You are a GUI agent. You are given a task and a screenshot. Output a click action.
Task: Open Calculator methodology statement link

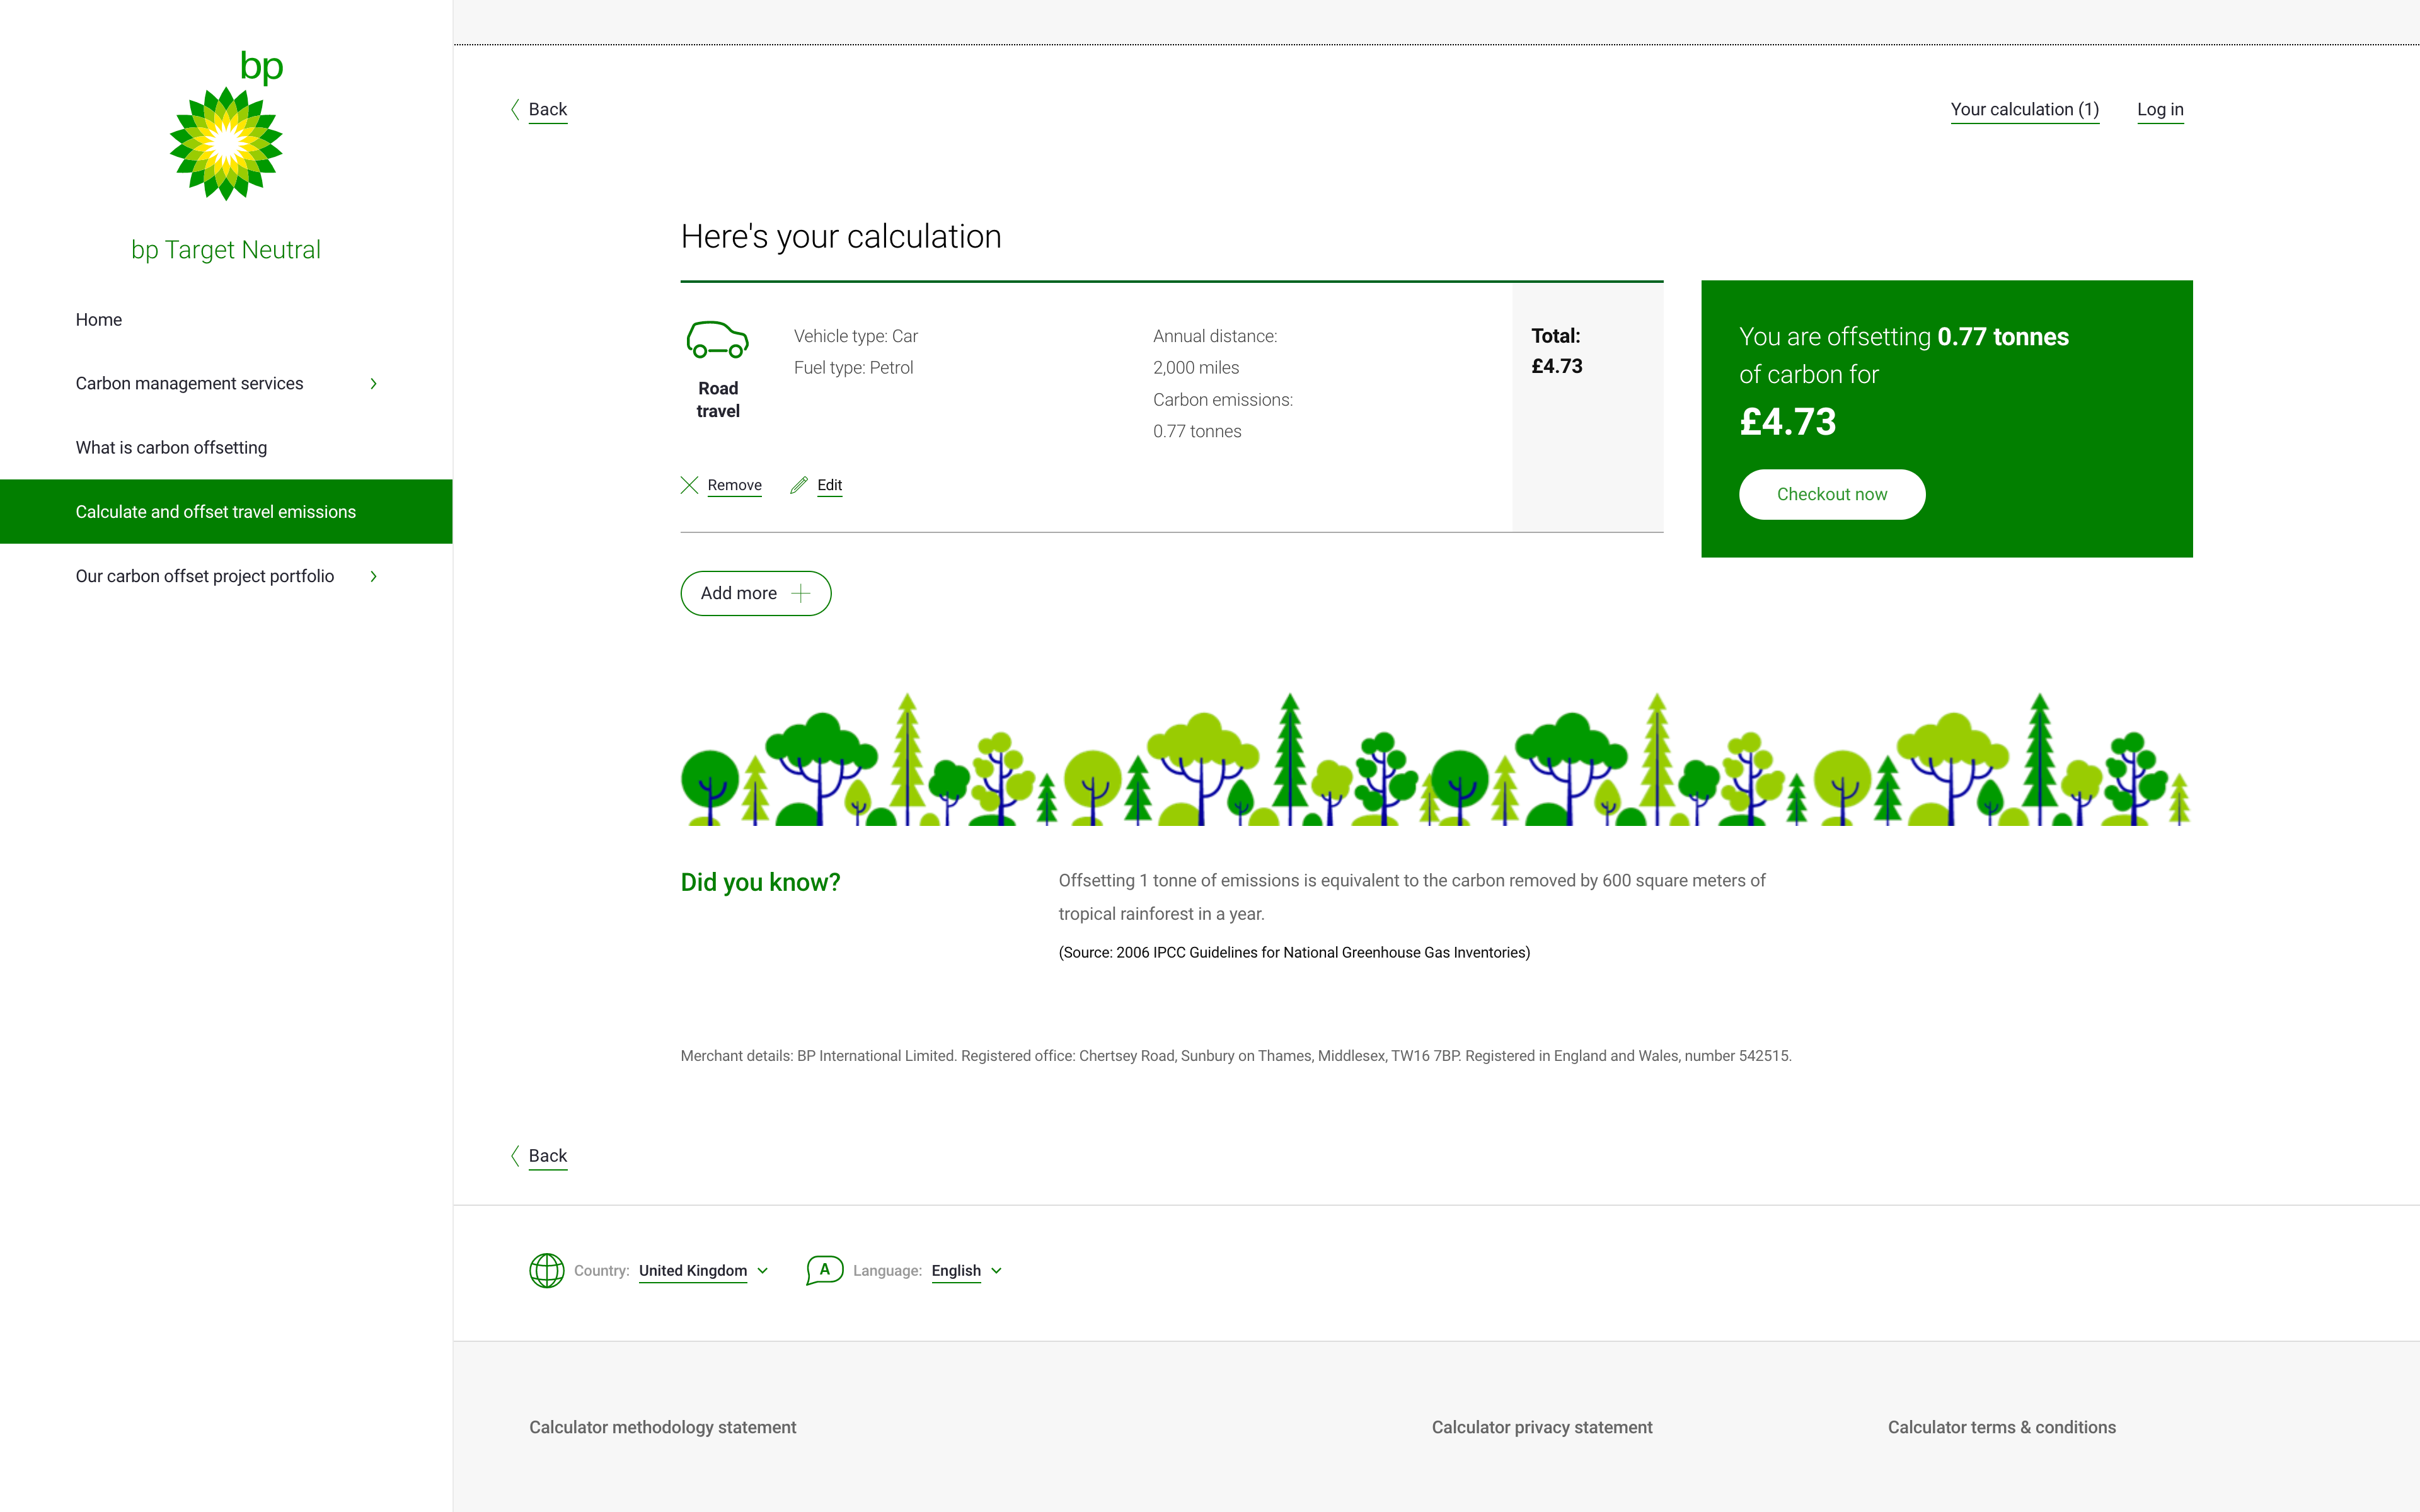[x=662, y=1427]
